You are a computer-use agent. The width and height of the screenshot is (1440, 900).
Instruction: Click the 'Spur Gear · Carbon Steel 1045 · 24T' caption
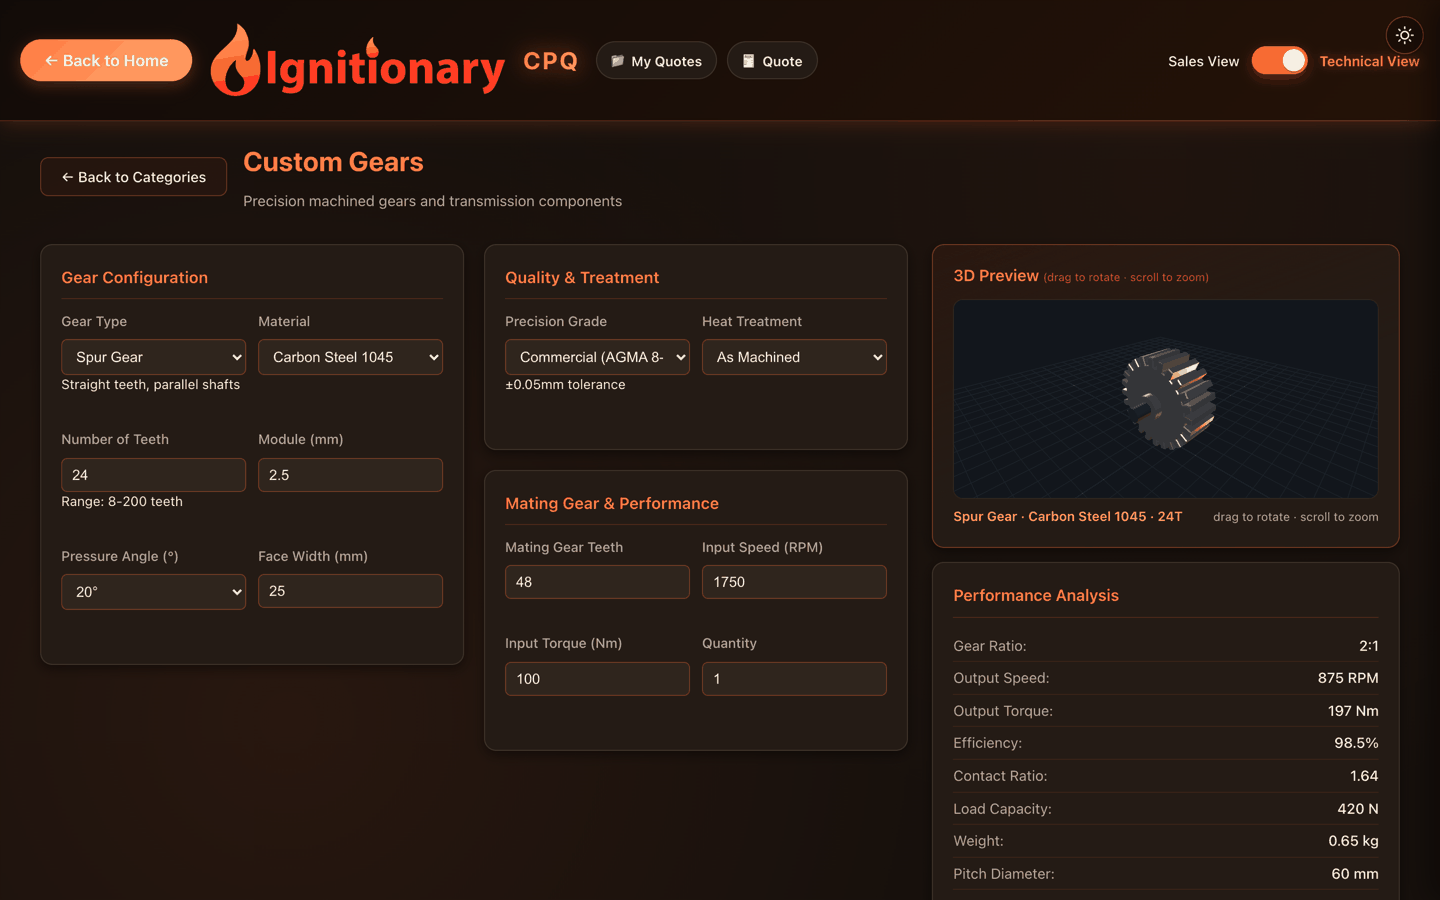pyautogui.click(x=1067, y=517)
